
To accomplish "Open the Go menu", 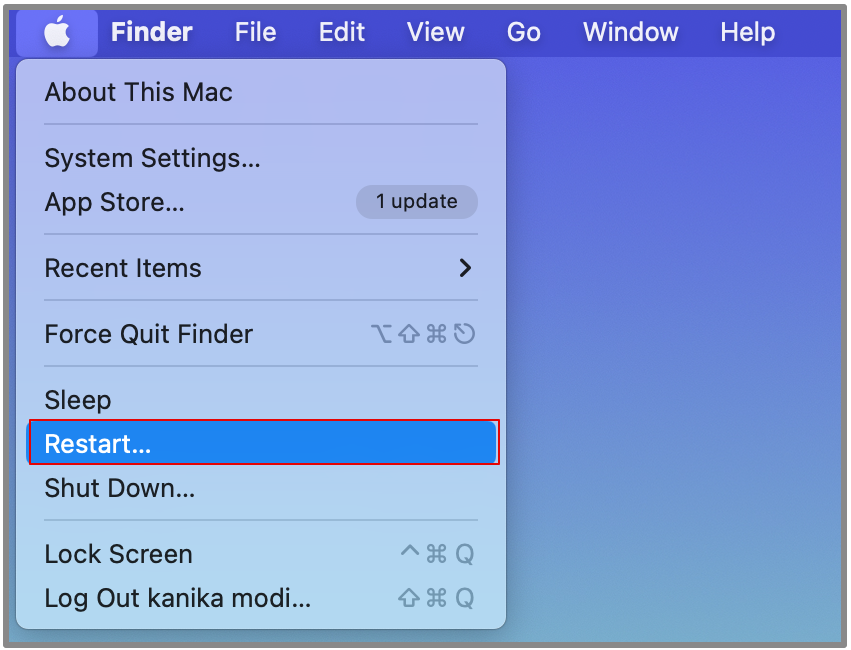I will [x=523, y=32].
